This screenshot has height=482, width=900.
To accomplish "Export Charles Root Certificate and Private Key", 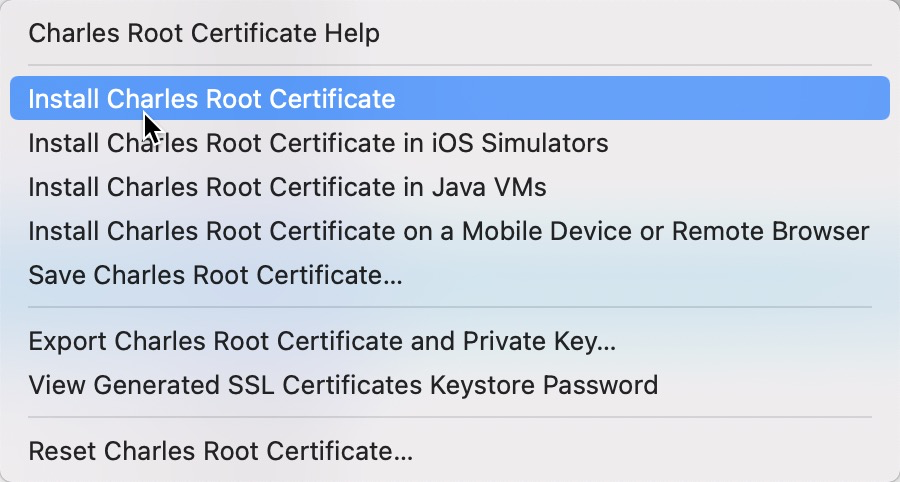I will click(x=322, y=341).
